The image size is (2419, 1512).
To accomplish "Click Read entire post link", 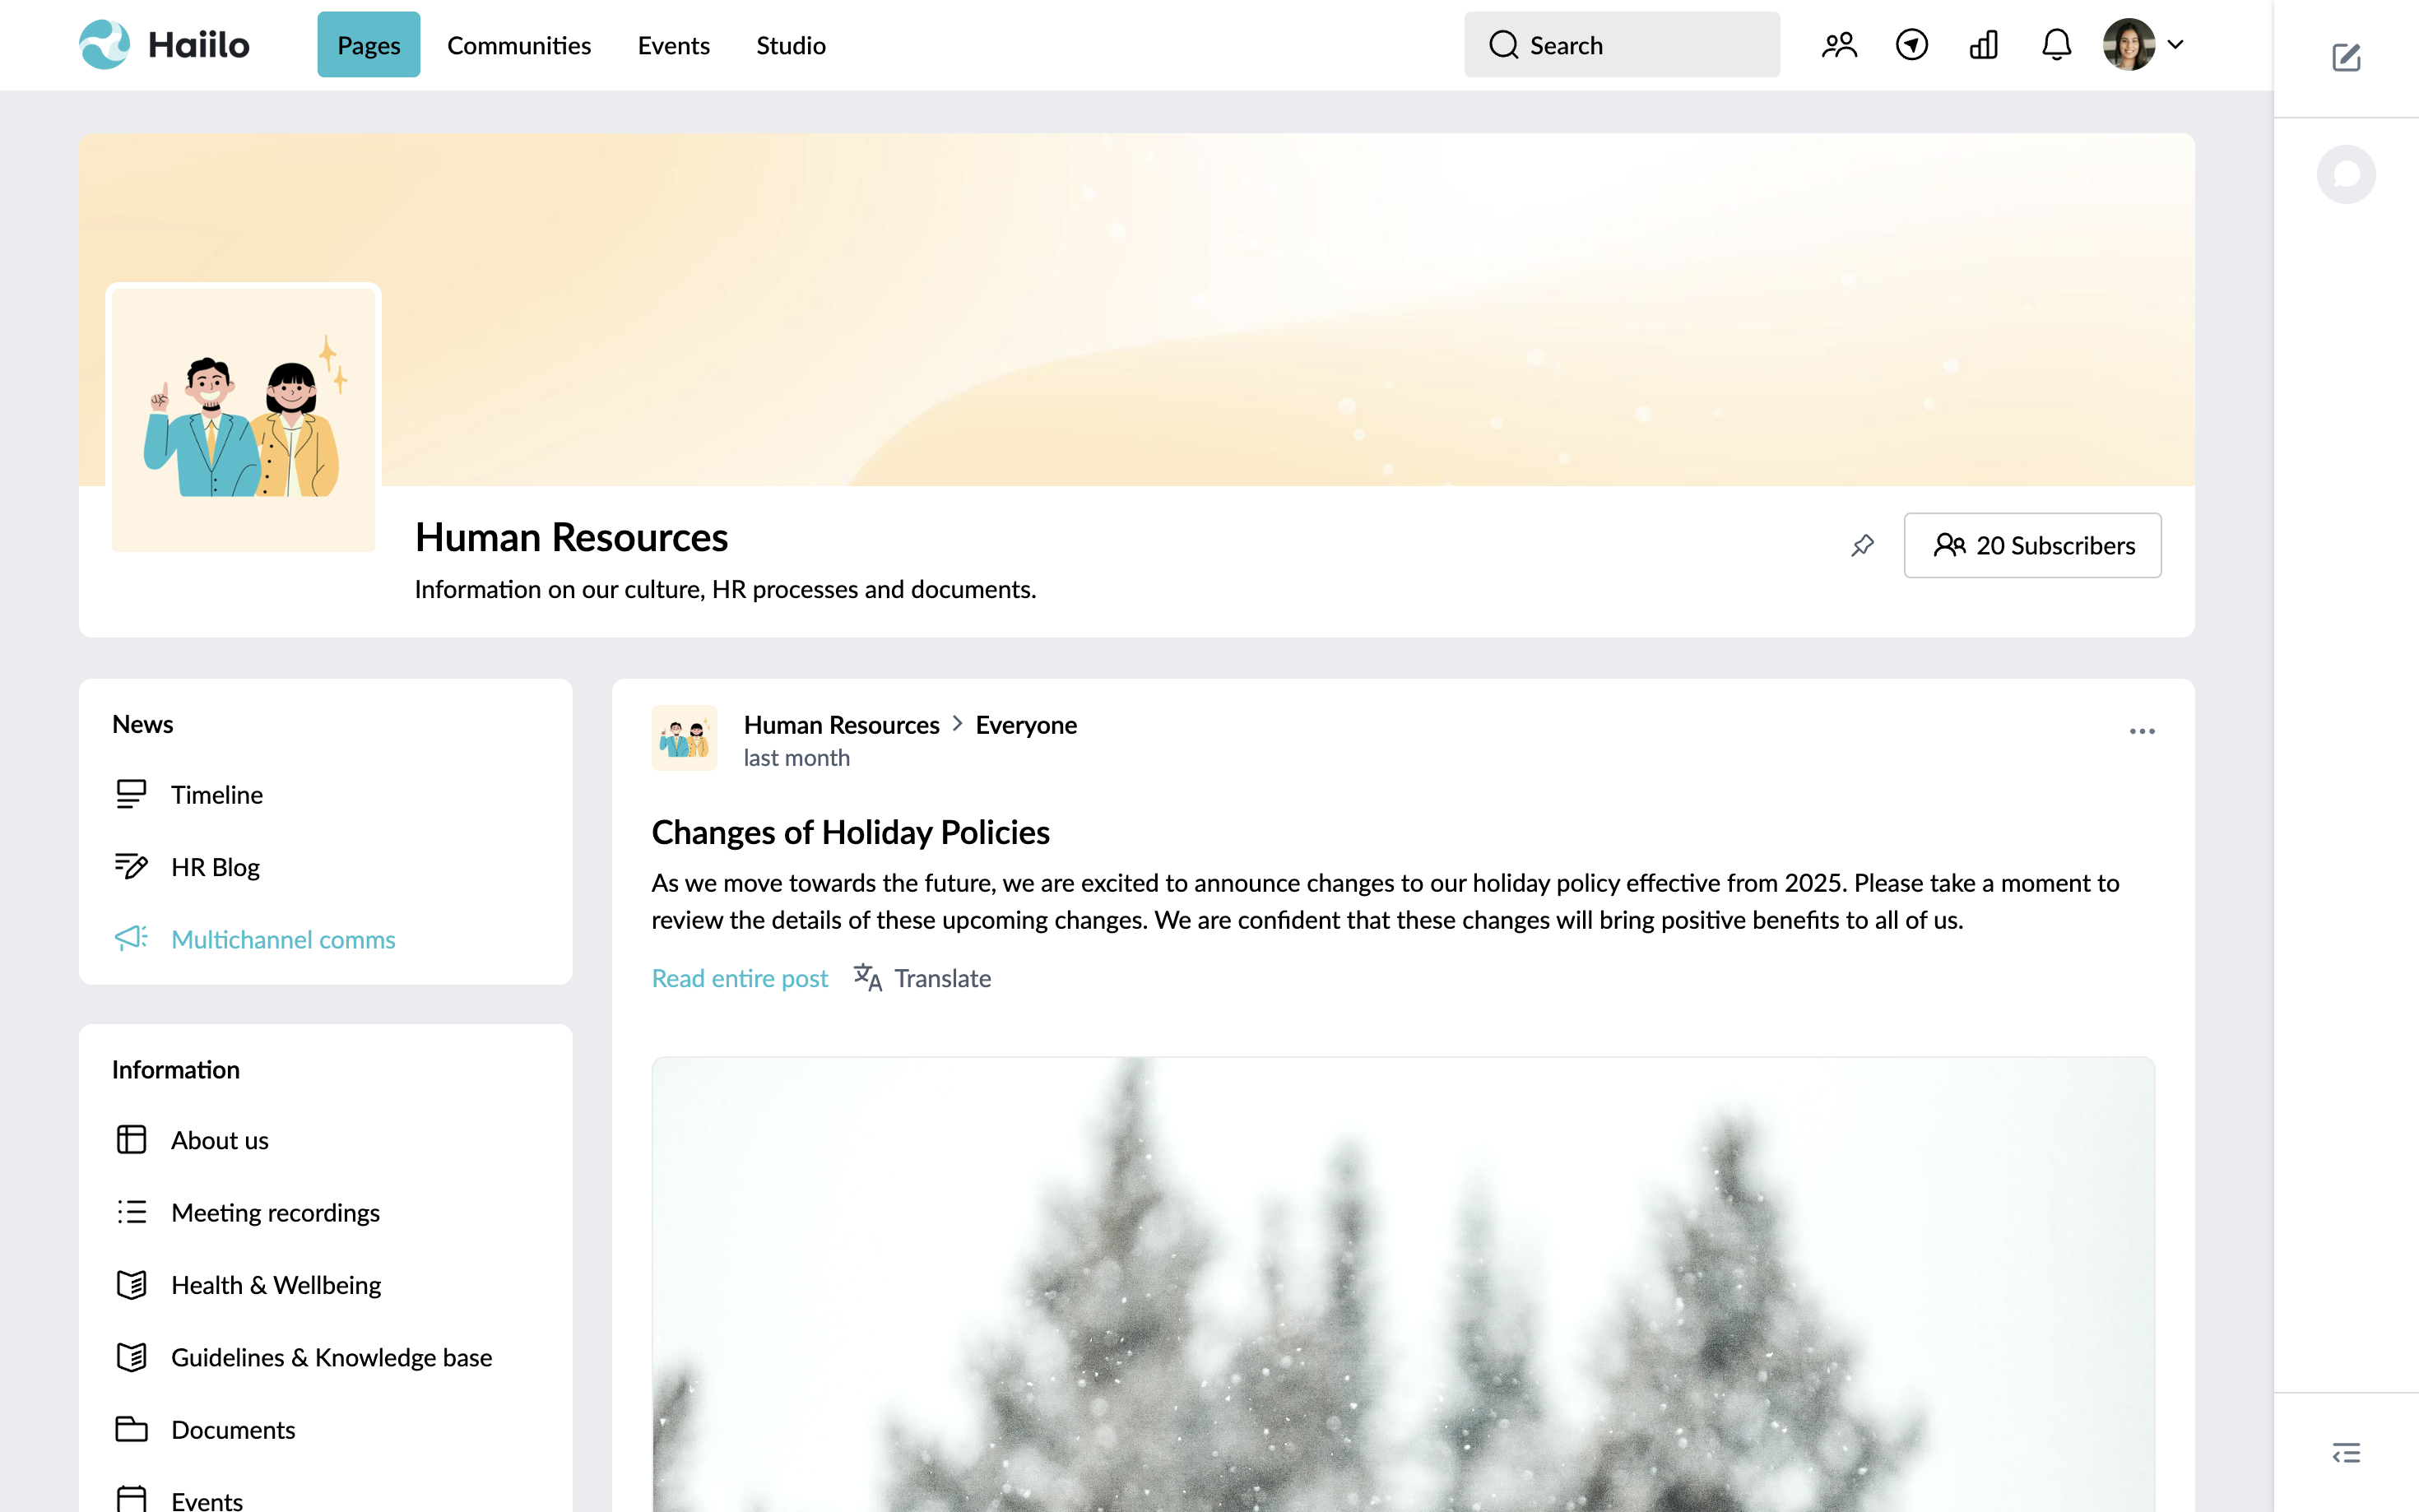I will tap(739, 978).
